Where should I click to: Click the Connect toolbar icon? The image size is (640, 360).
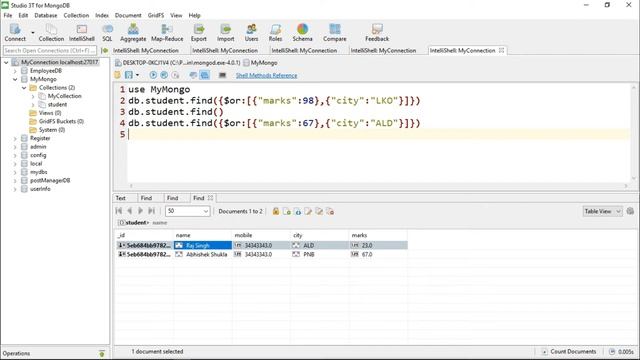pos(15,33)
